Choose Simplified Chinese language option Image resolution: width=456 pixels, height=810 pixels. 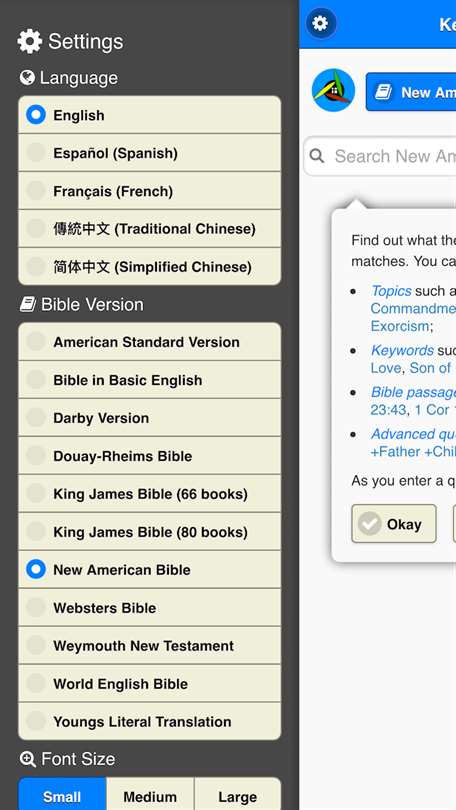pos(150,267)
